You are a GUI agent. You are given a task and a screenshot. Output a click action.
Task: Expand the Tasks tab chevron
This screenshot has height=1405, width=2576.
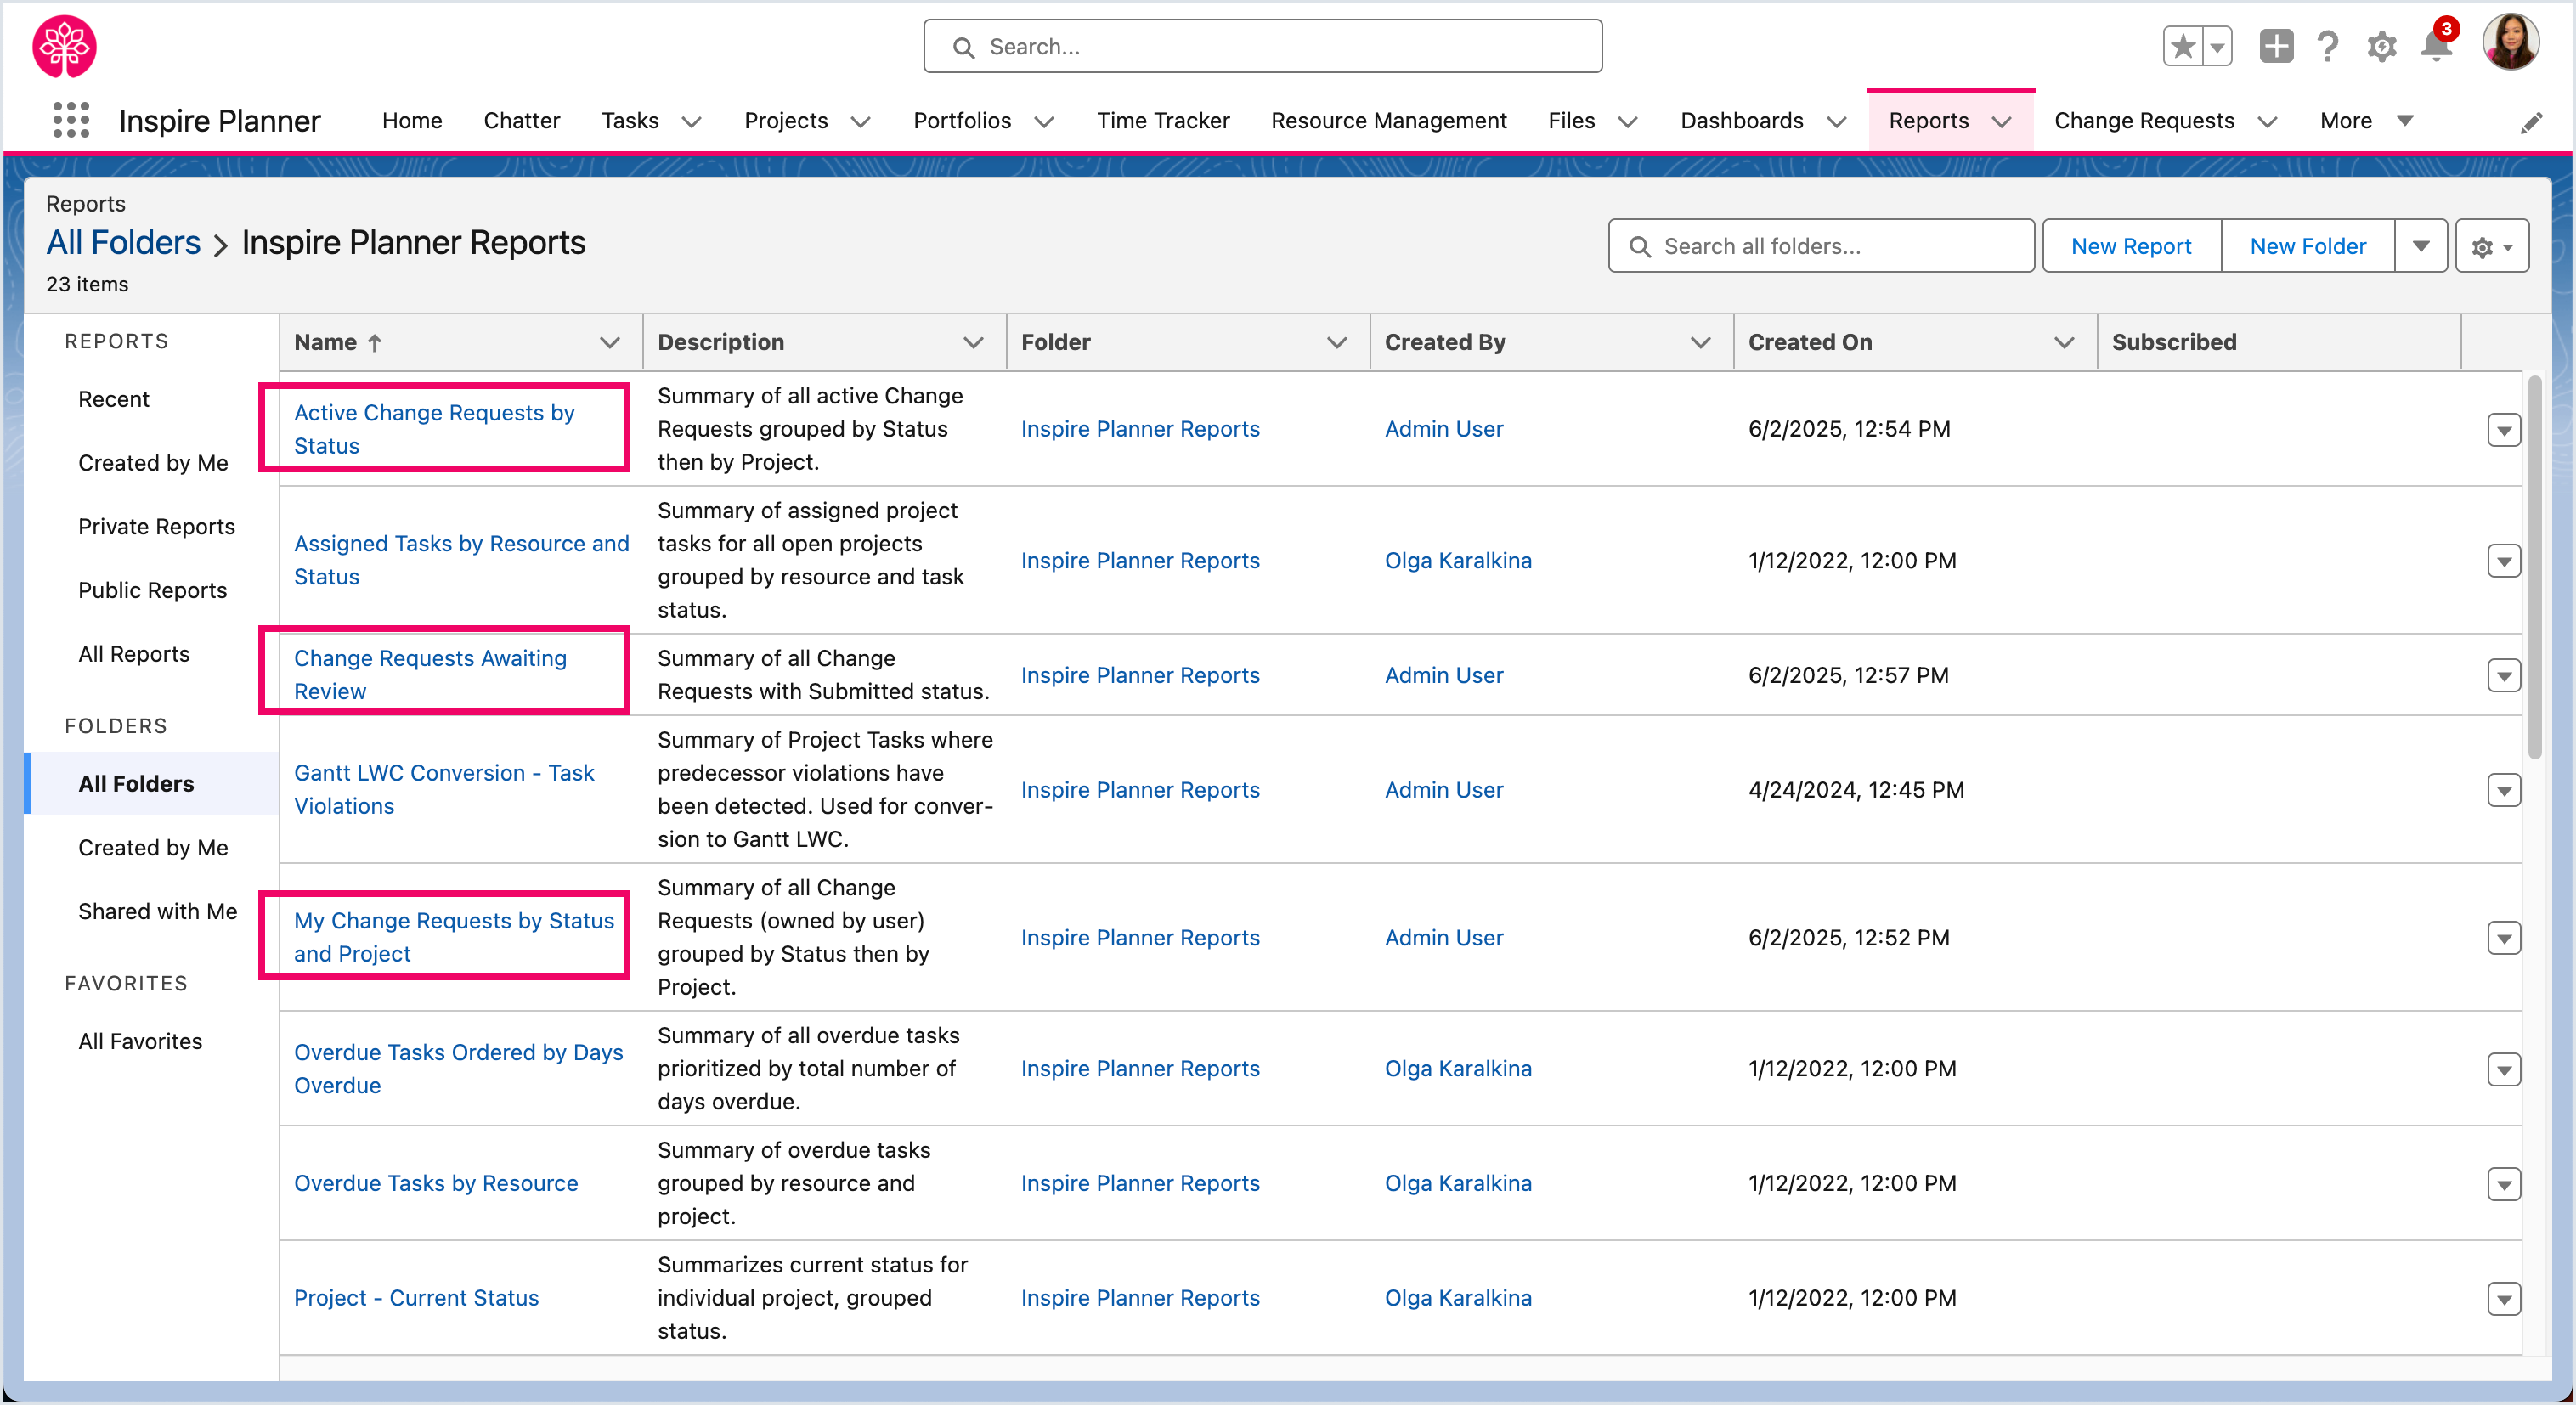pyautogui.click(x=691, y=122)
